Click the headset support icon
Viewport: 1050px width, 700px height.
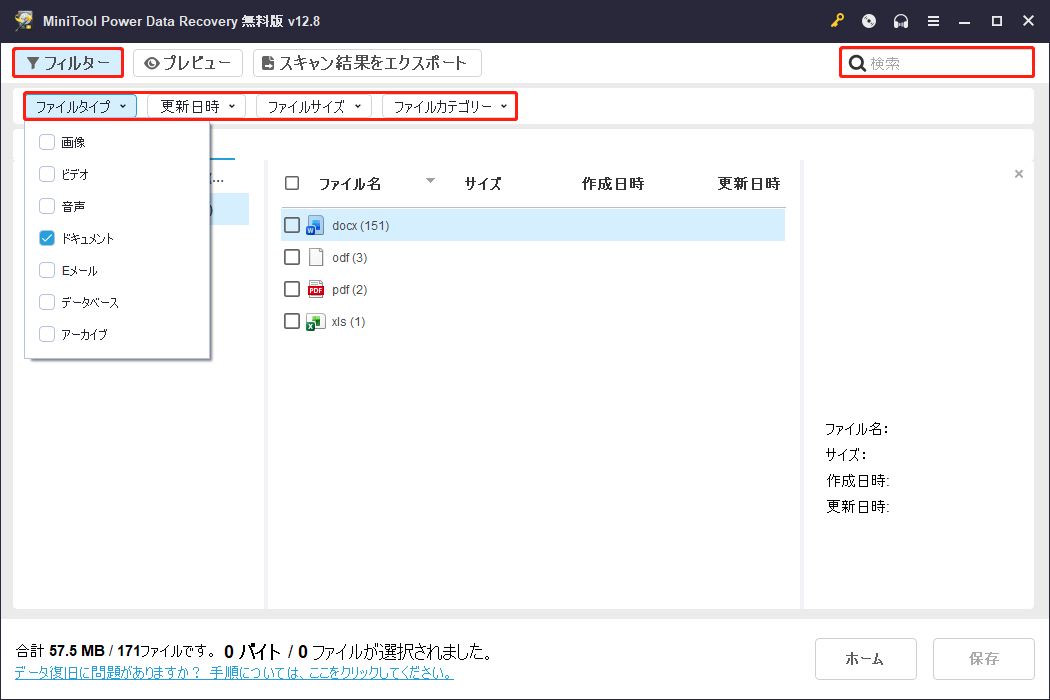[901, 20]
